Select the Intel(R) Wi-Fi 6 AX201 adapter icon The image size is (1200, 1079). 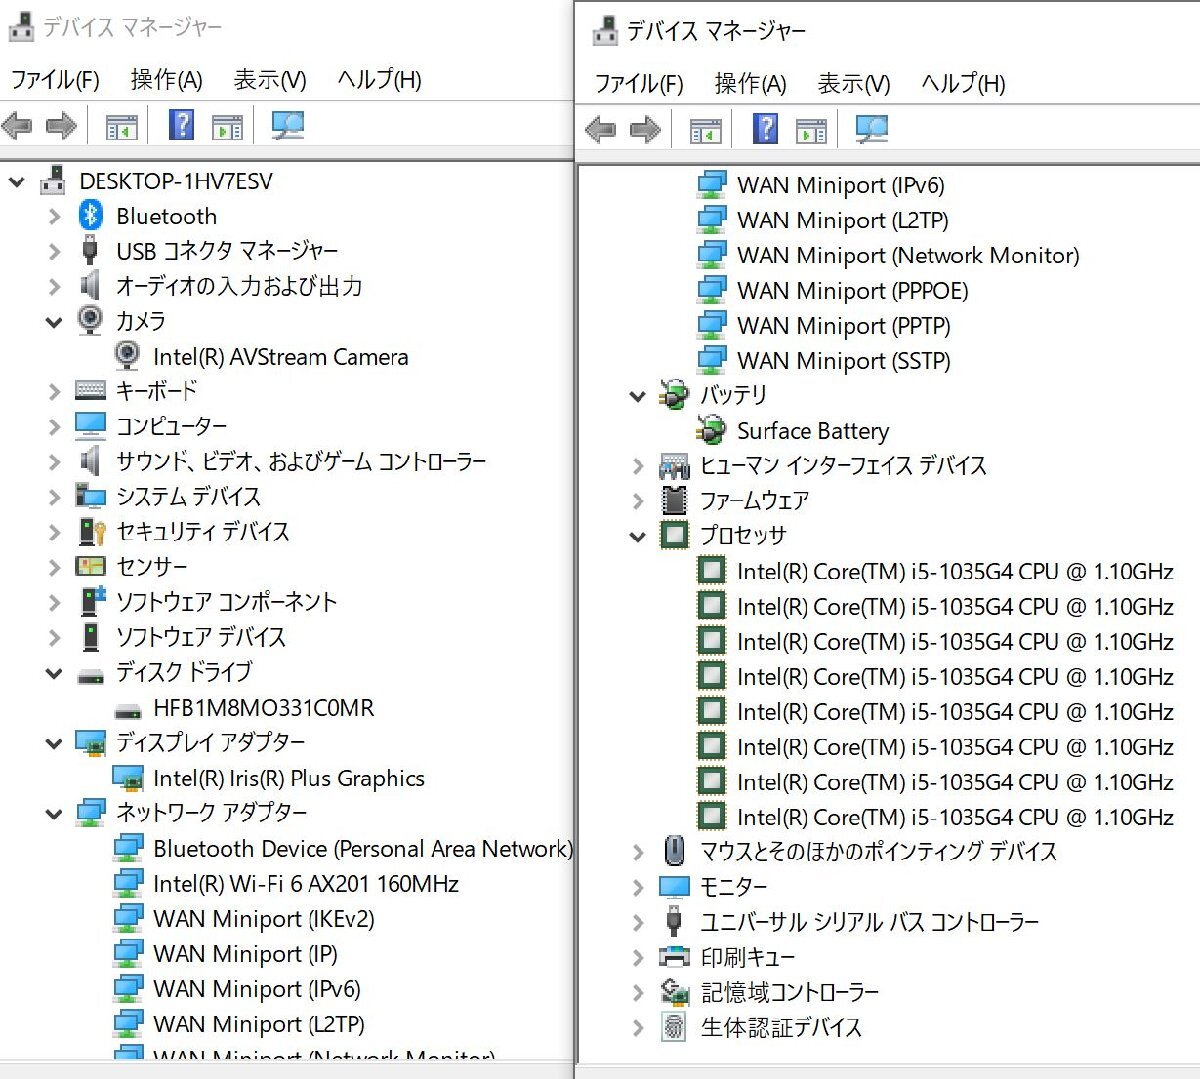coord(128,883)
